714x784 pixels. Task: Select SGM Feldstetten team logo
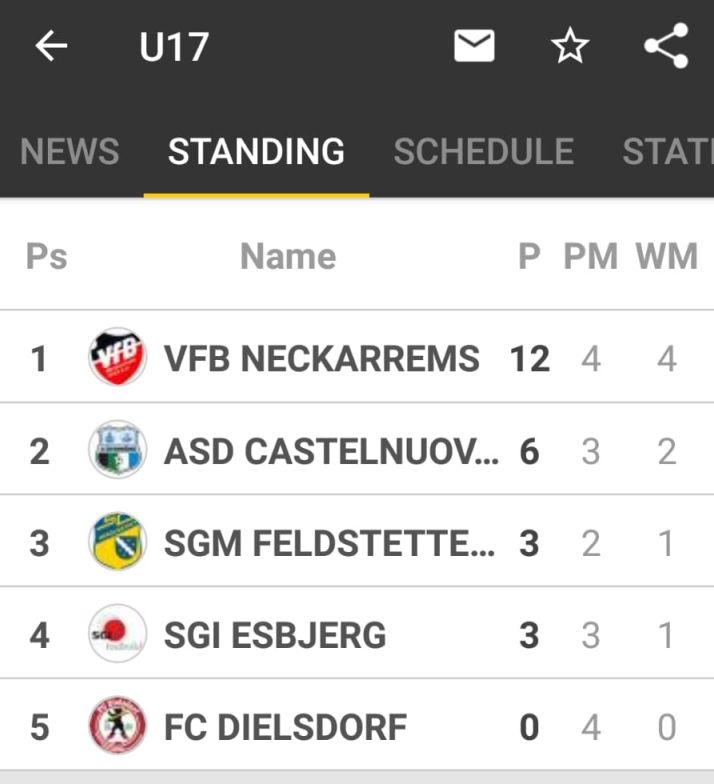click(117, 543)
